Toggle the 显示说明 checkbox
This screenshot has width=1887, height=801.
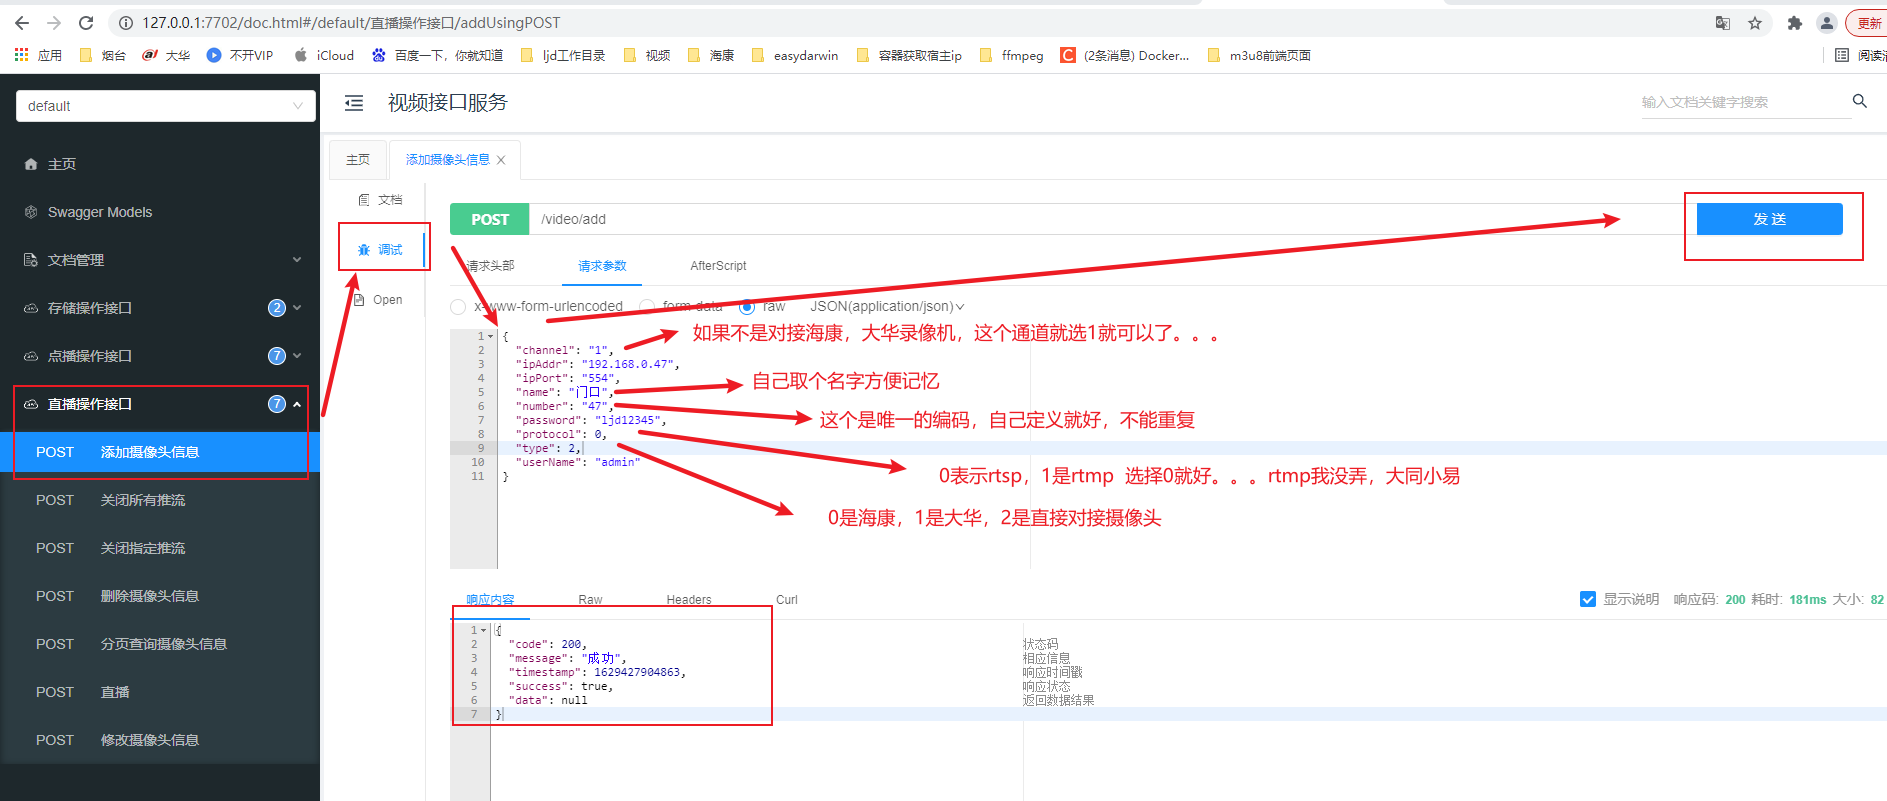(1588, 599)
